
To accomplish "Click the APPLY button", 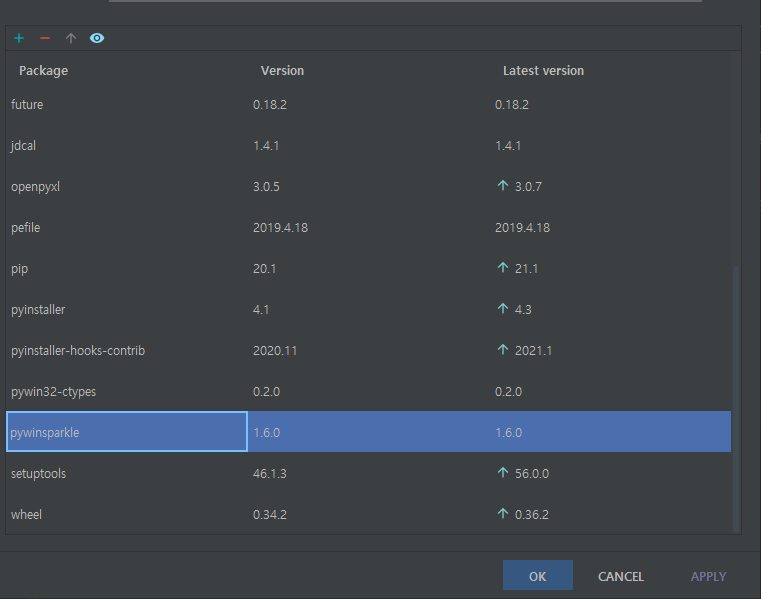I will tap(708, 576).
